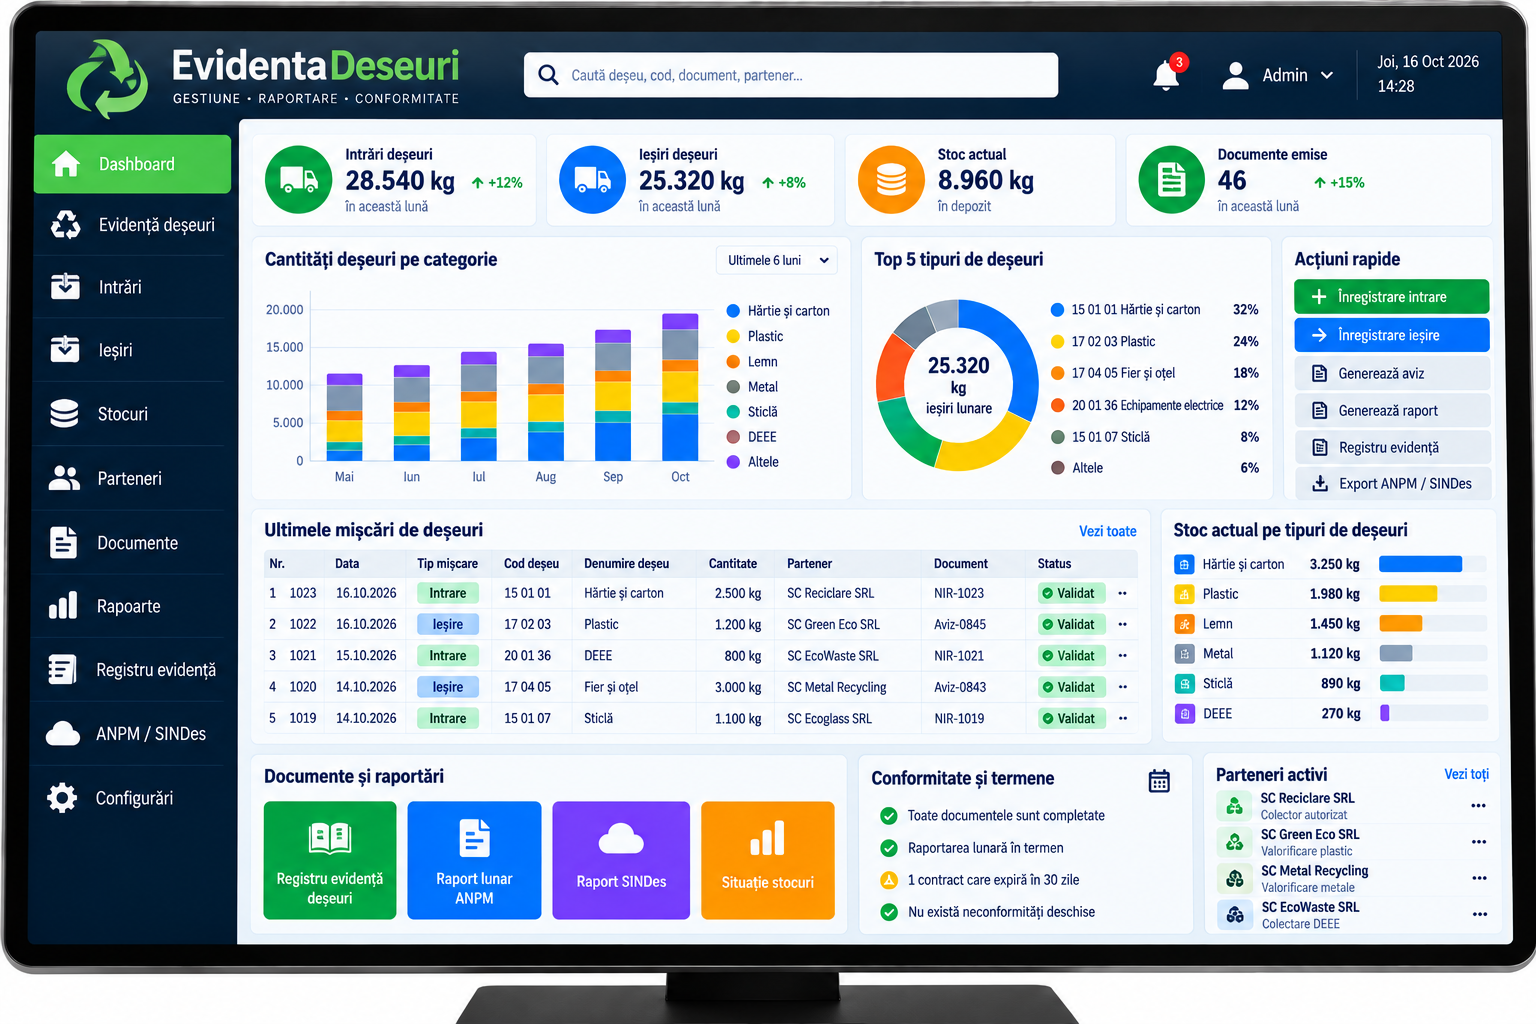Click Export ANPM / SINDes button
Image resolution: width=1536 pixels, height=1024 pixels.
1392,483
